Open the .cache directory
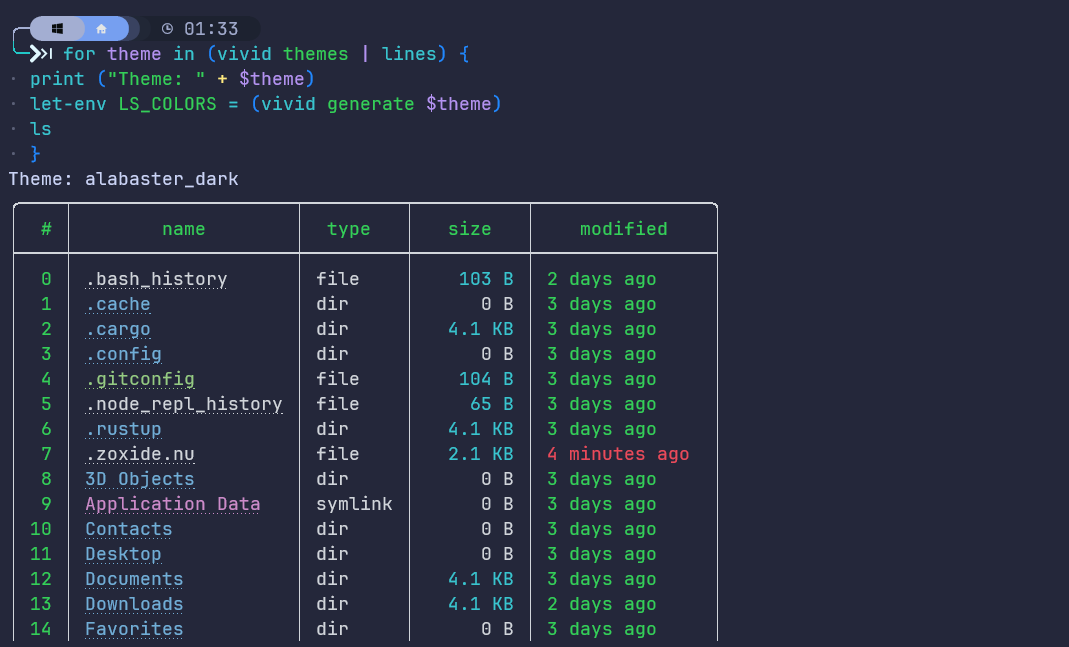This screenshot has height=647, width=1069. [118, 304]
